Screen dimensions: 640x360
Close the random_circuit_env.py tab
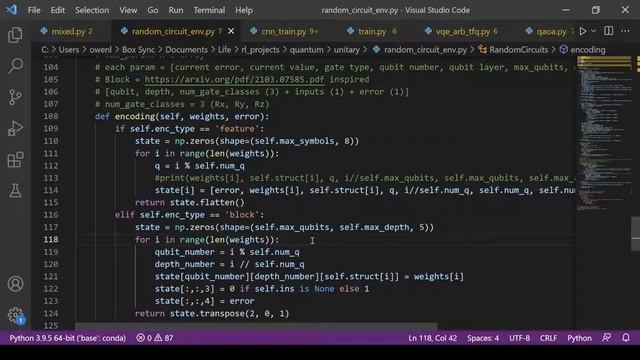(x=231, y=31)
